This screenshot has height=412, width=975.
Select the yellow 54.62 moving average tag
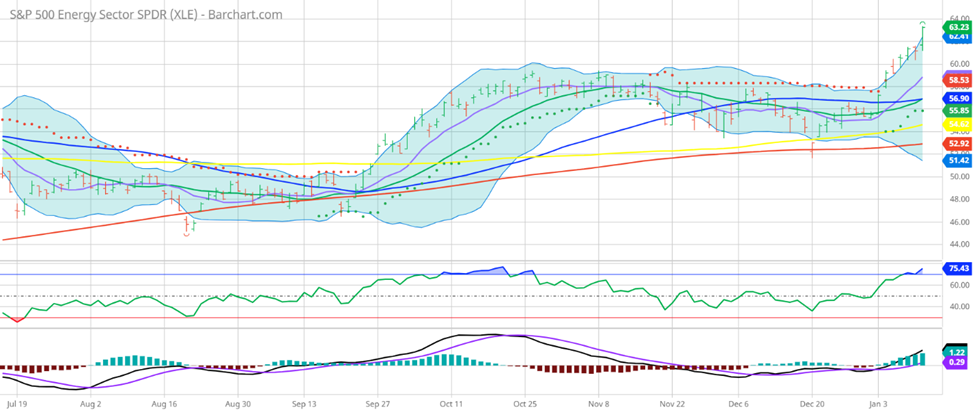pos(957,124)
